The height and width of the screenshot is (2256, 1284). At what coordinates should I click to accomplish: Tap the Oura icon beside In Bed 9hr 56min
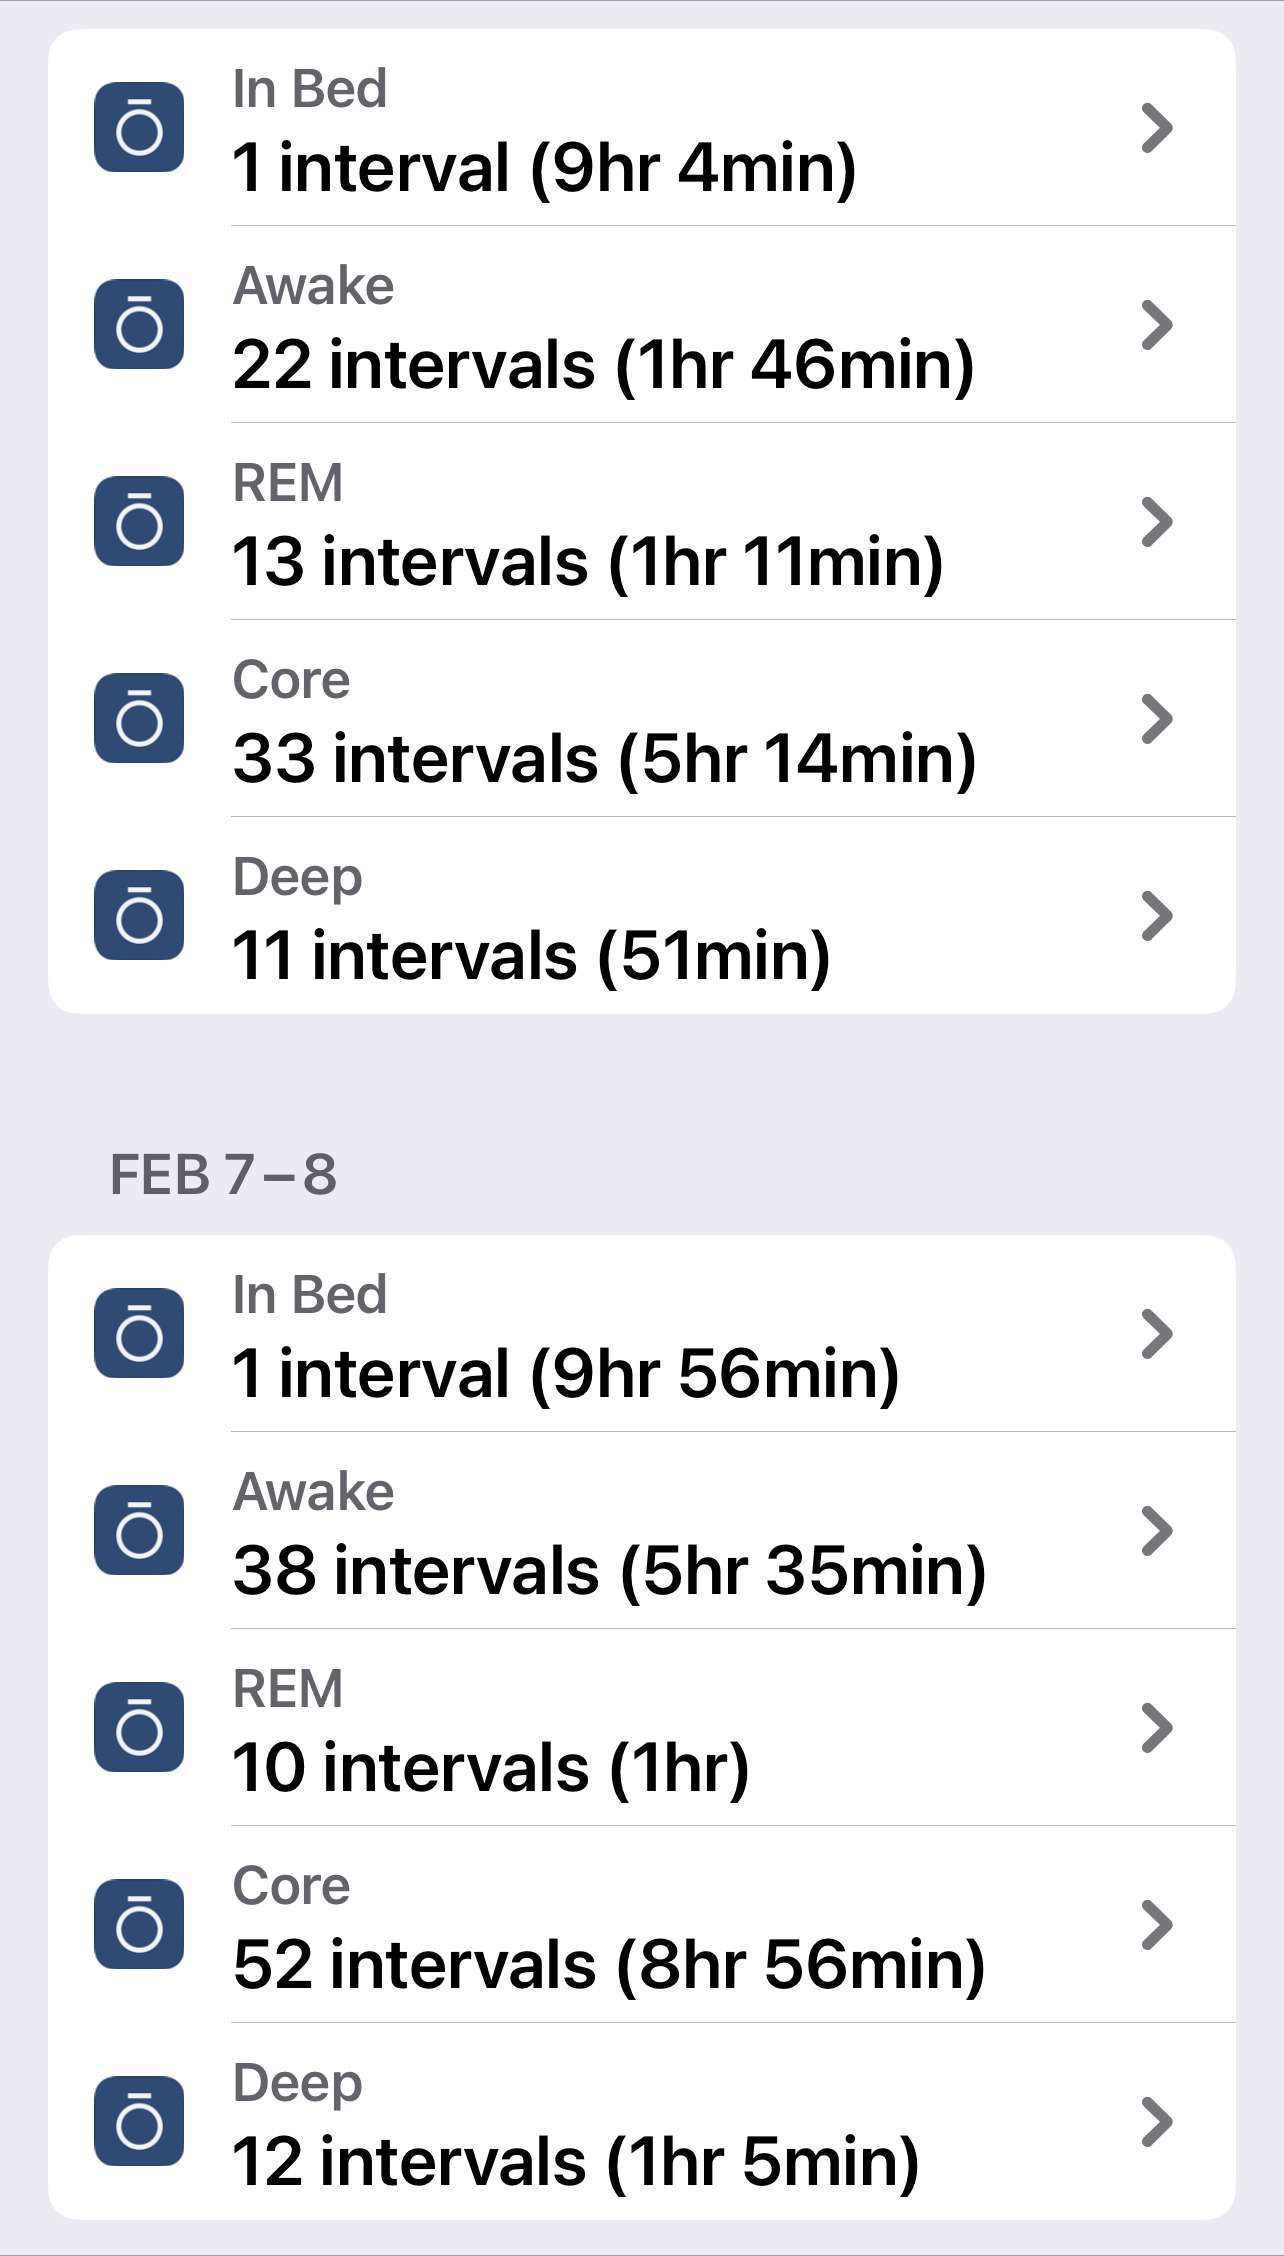pyautogui.click(x=139, y=1333)
